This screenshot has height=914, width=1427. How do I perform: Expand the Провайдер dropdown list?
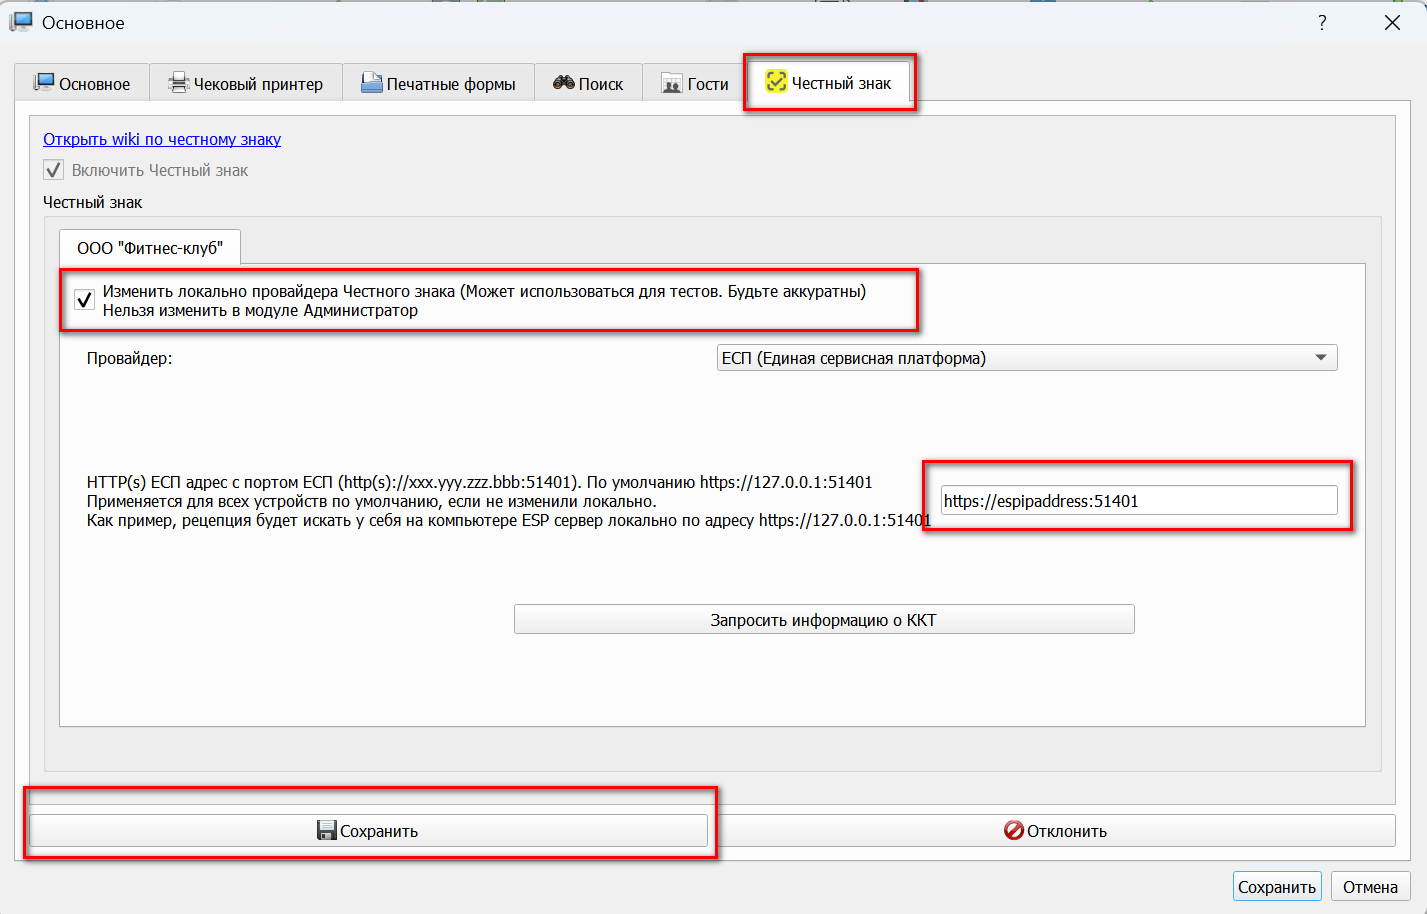tap(1027, 358)
